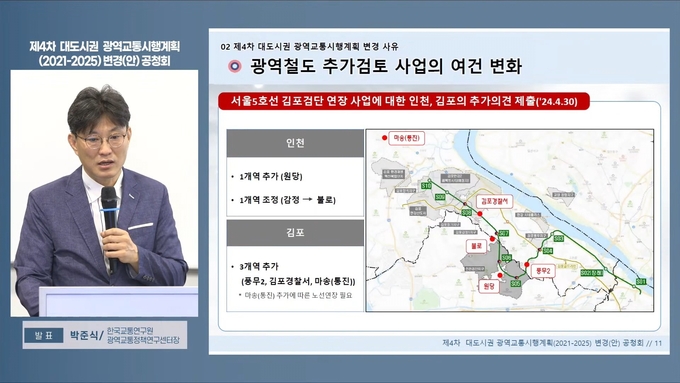
Task: Click the section label '02 제4차 대도시권 광역교통시행계획 변경 사유'
Action: [309, 46]
